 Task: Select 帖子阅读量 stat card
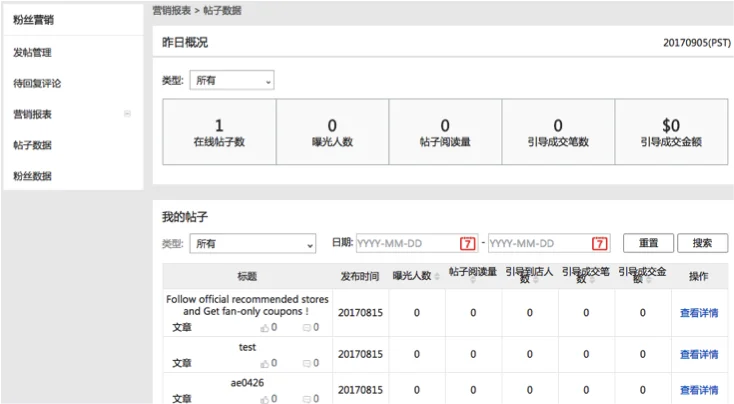point(445,132)
